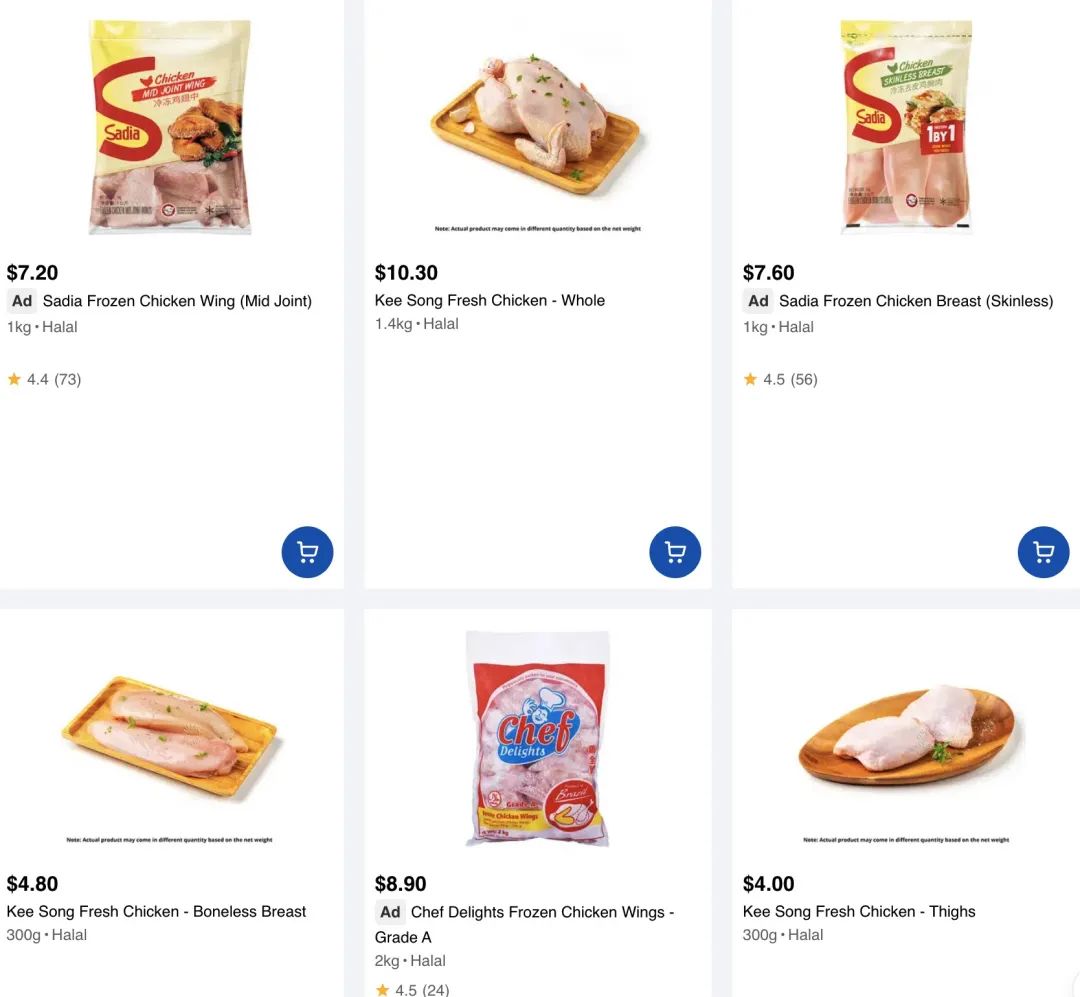
Task: Click whole chicken on wooden tray image
Action: pos(537,125)
